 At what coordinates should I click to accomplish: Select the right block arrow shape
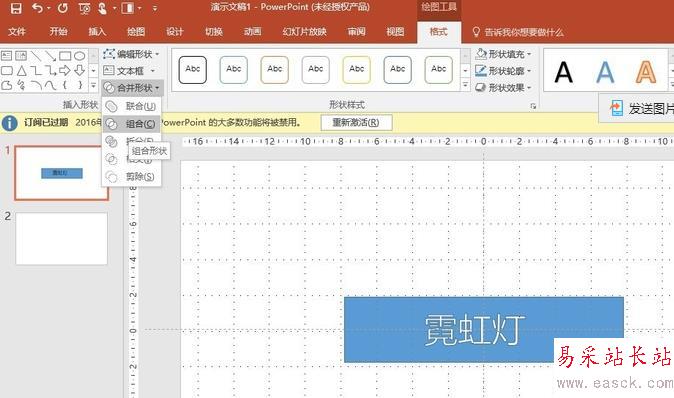point(65,70)
